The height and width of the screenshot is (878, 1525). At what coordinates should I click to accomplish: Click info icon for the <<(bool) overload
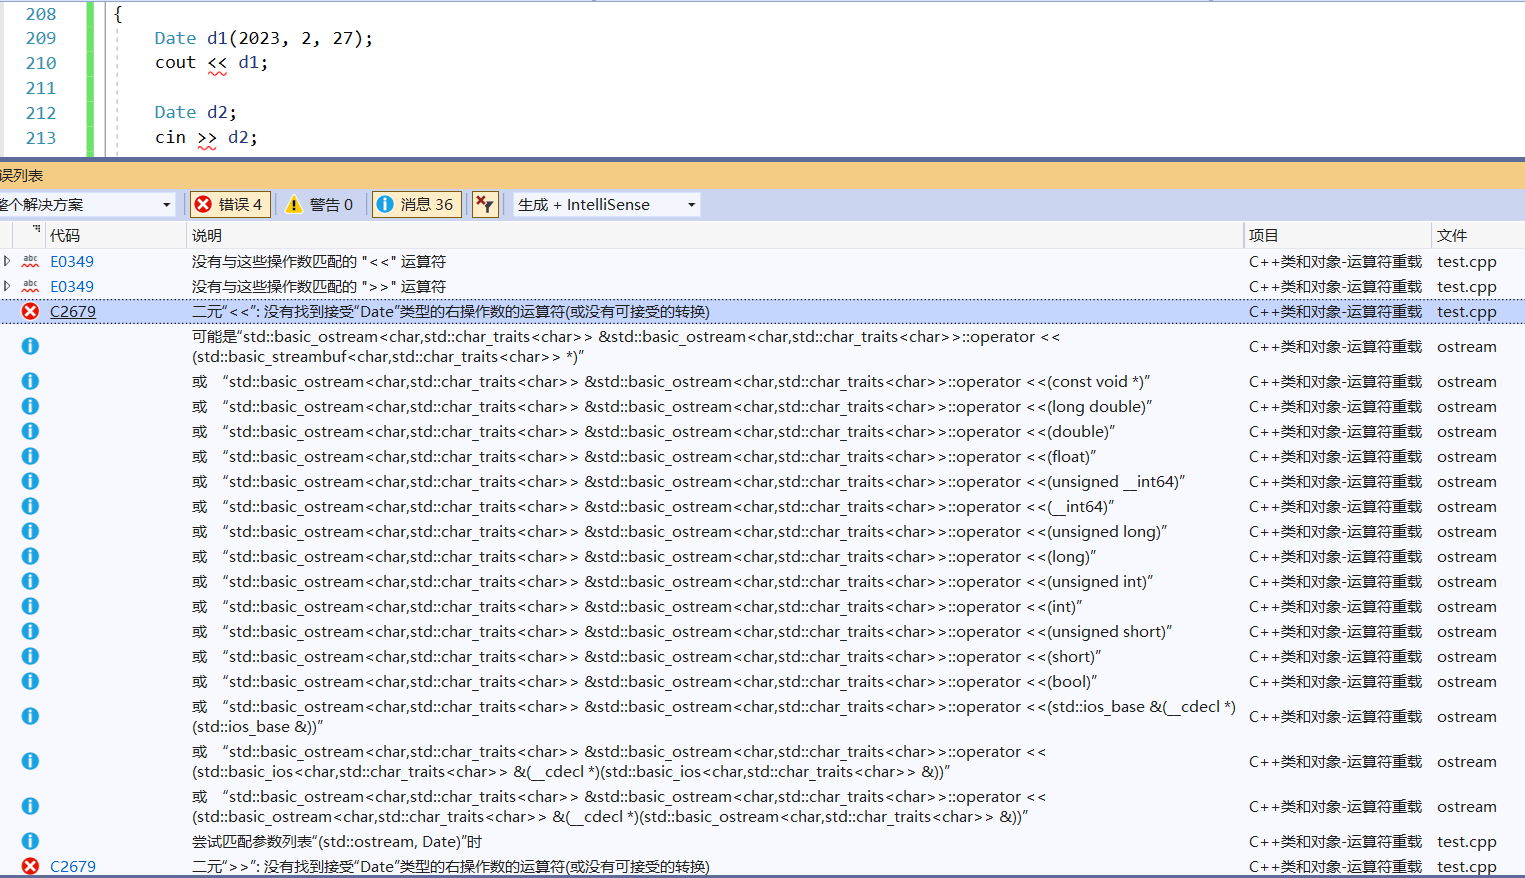(x=31, y=681)
